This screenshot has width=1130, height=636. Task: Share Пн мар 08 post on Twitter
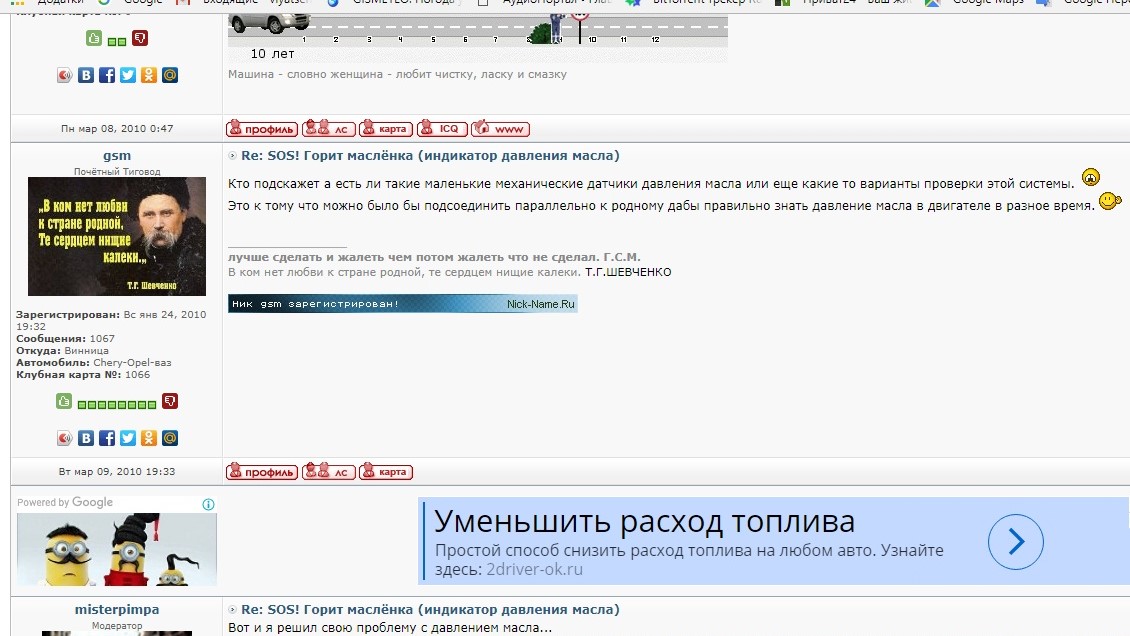click(128, 75)
